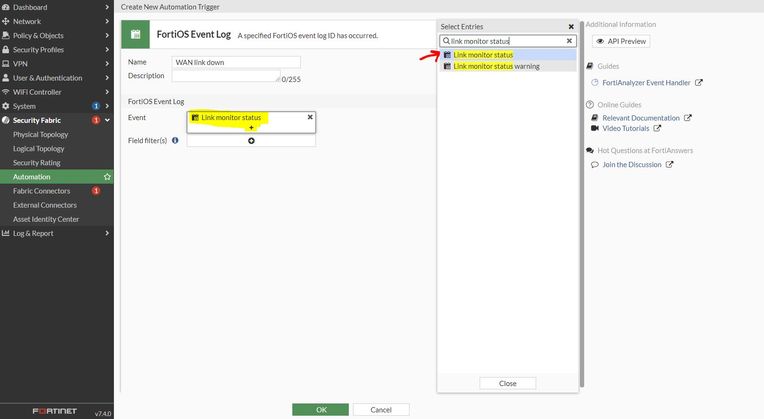Click Video Tutorials external link icon

pyautogui.click(x=657, y=129)
